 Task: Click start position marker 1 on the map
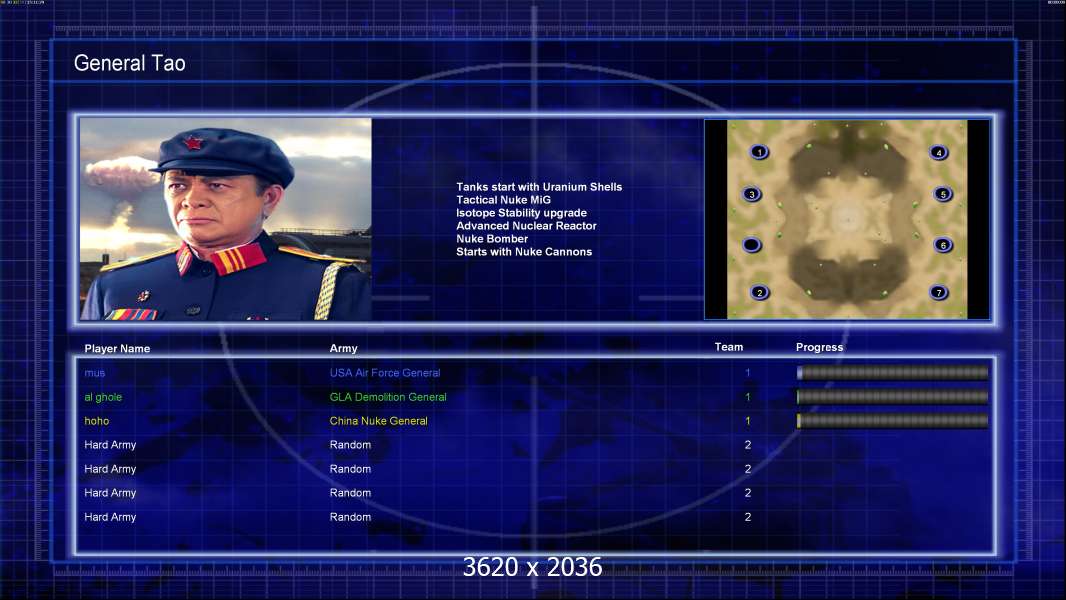(759, 152)
